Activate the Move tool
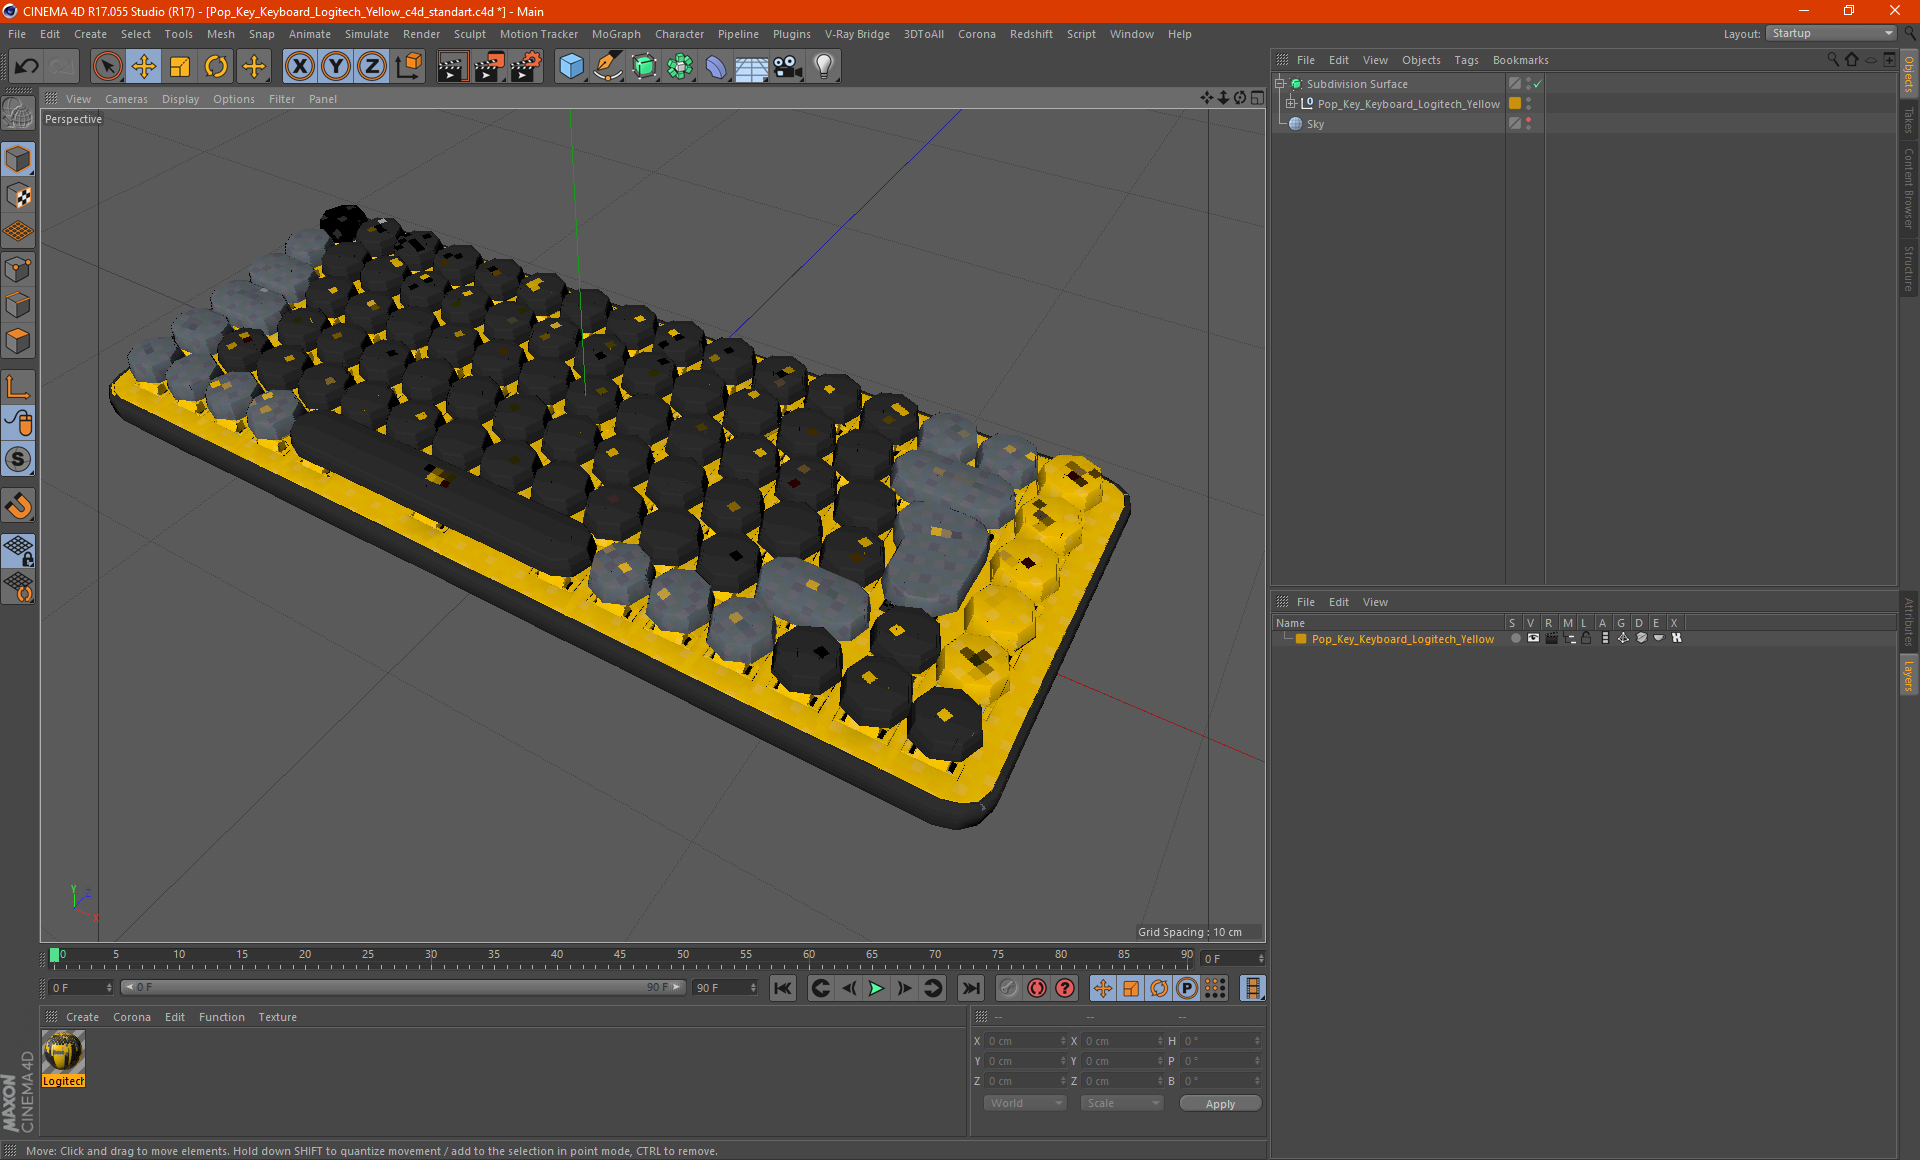 click(144, 67)
